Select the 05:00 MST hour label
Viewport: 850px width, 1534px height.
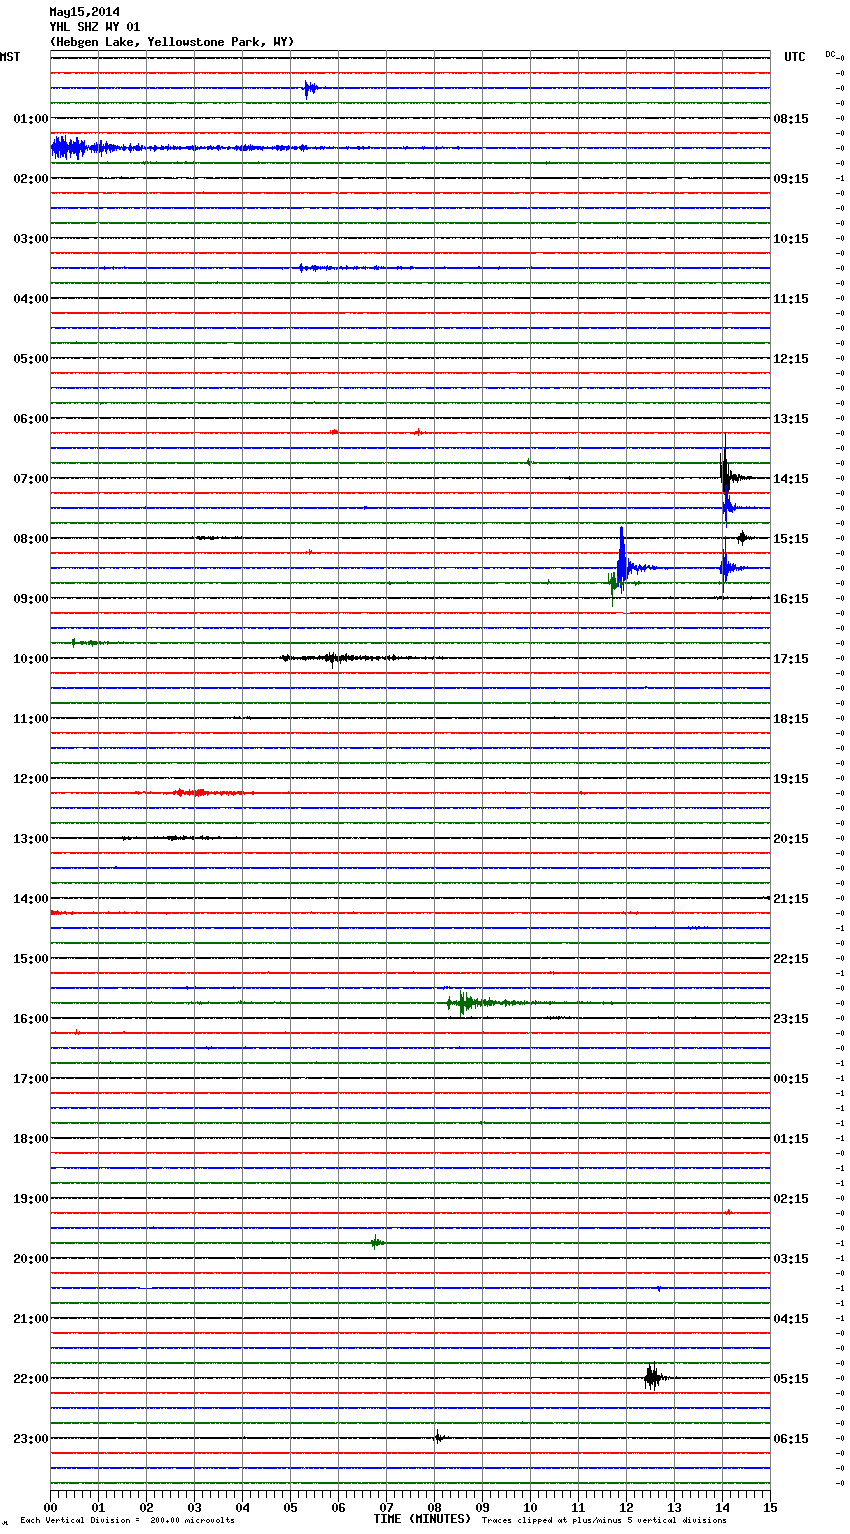31,359
